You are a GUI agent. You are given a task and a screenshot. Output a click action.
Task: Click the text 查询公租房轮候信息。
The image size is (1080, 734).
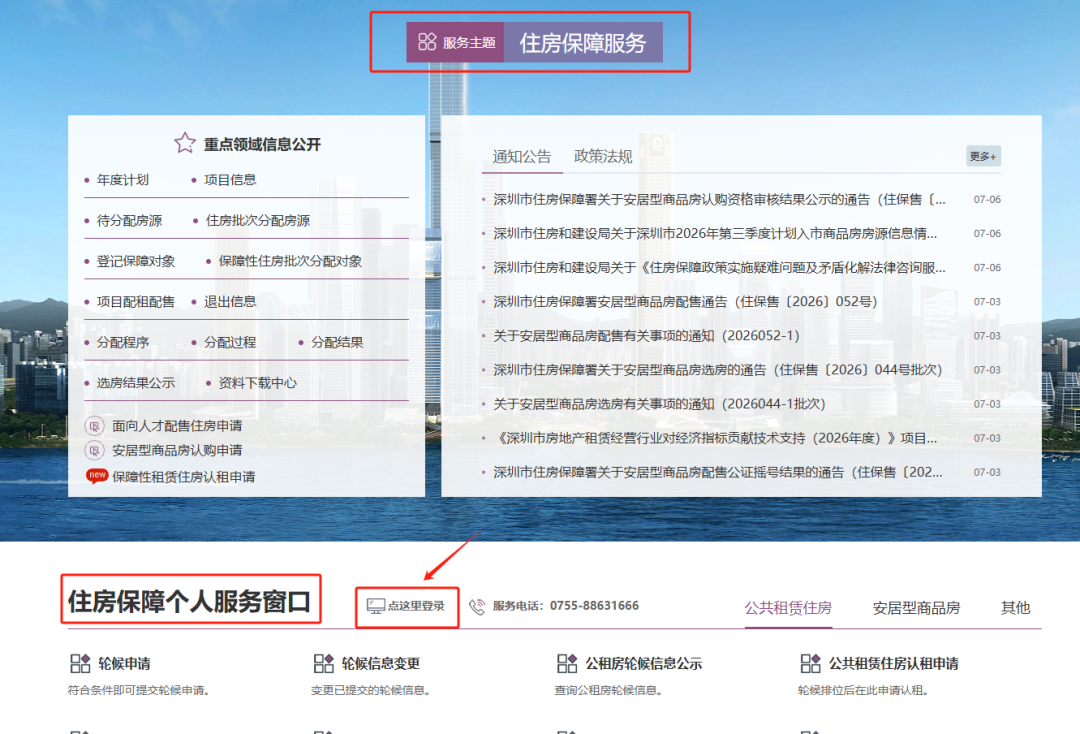pyautogui.click(x=608, y=690)
